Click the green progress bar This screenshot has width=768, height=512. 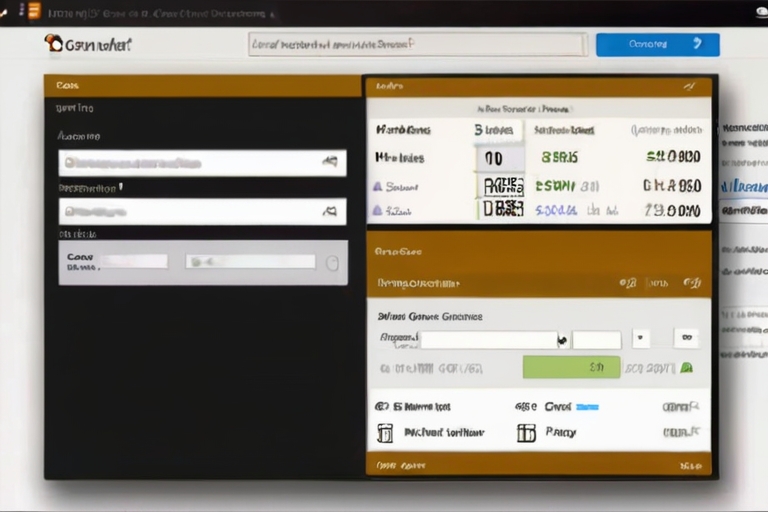(571, 367)
